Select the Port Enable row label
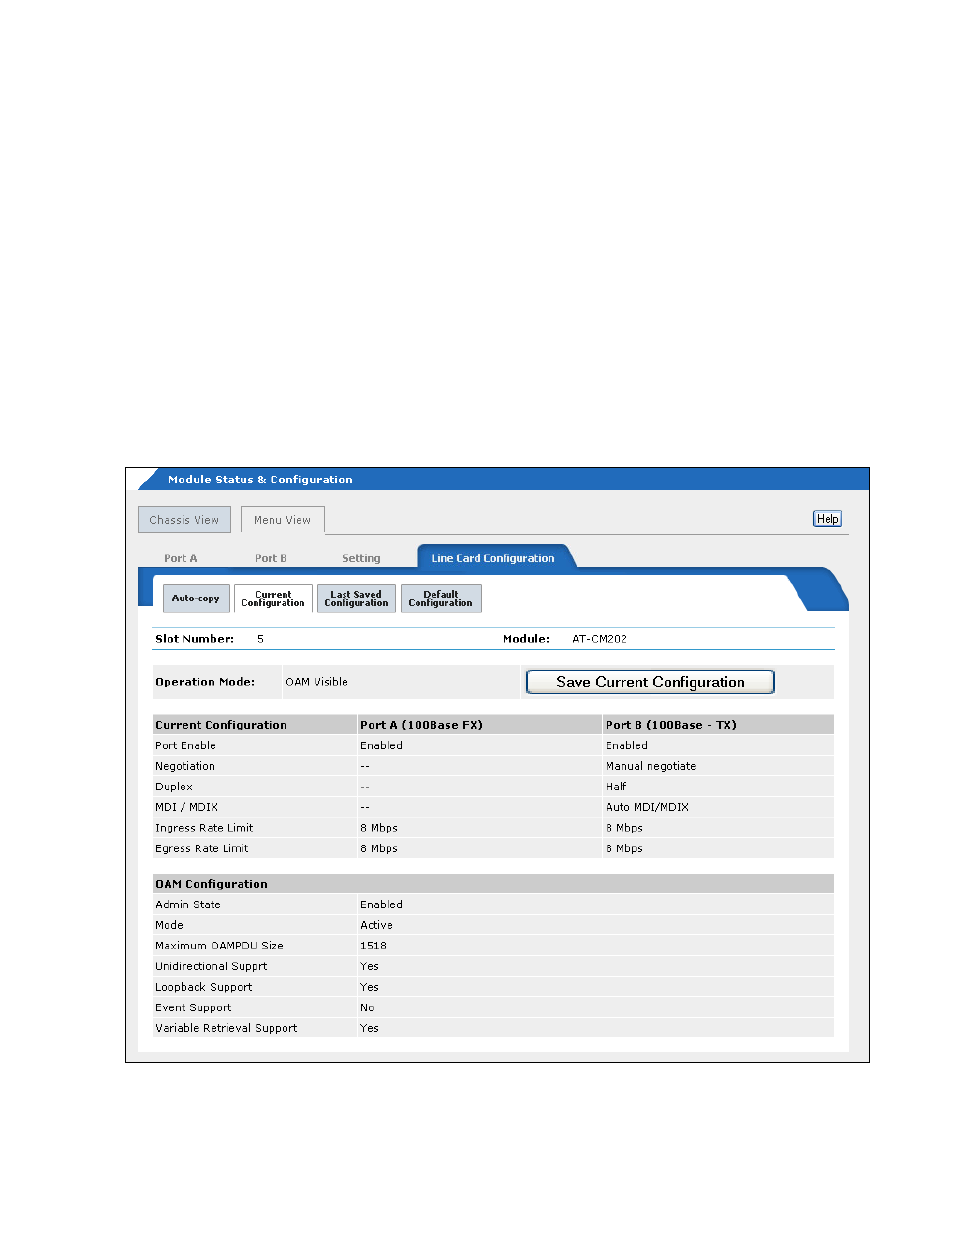This screenshot has height=1235, width=954. tap(185, 746)
